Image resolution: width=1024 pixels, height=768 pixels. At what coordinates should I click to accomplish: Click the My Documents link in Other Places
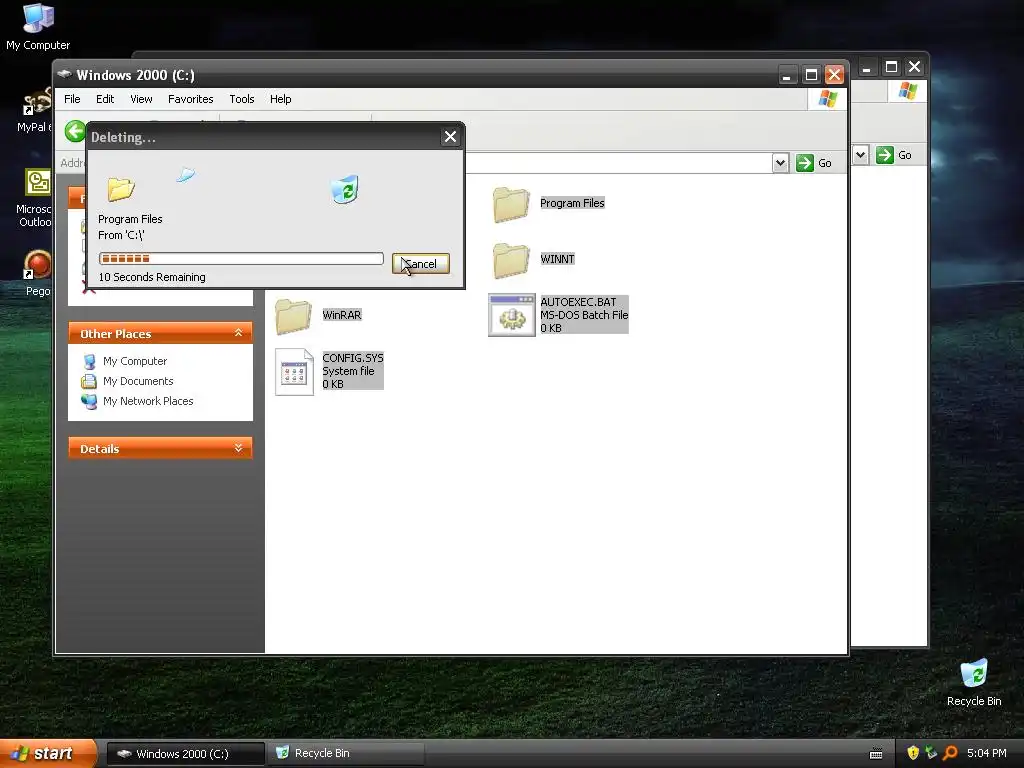[x=138, y=381]
